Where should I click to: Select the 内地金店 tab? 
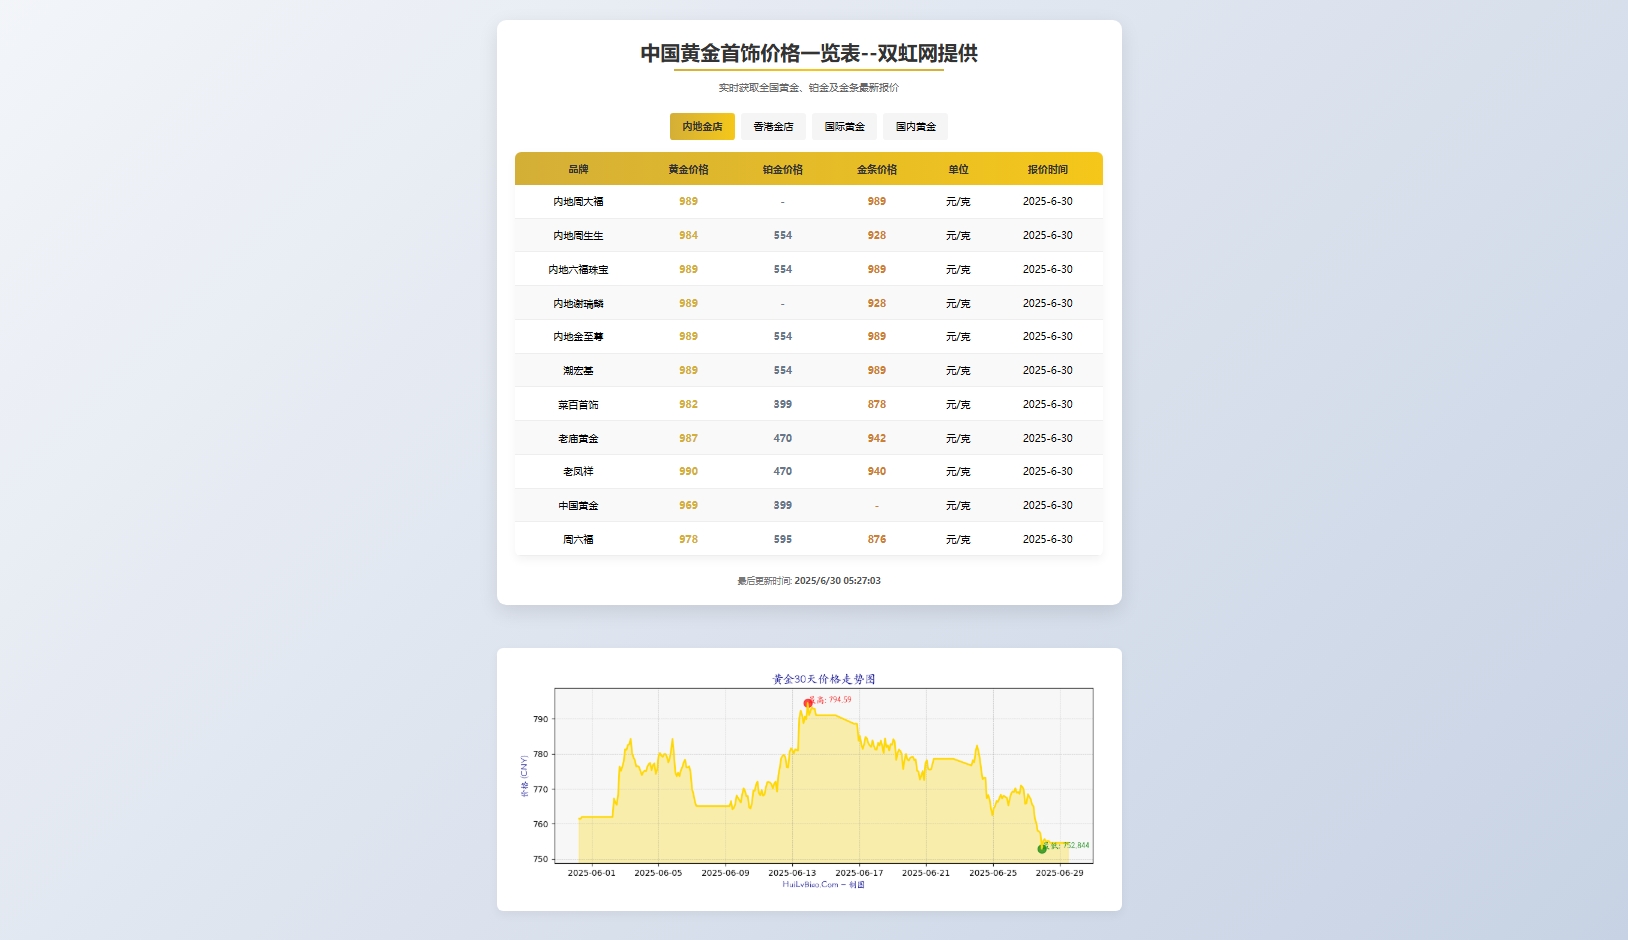tap(702, 127)
